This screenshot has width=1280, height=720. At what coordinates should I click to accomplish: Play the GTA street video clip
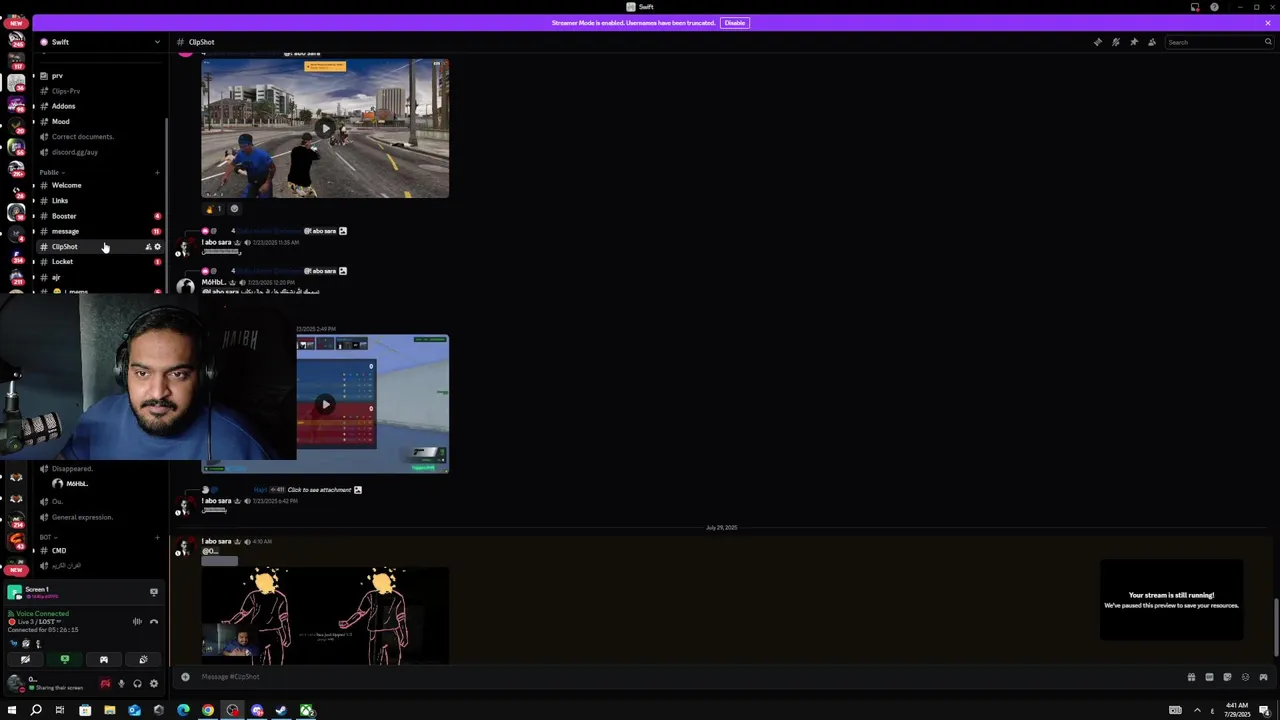(325, 128)
